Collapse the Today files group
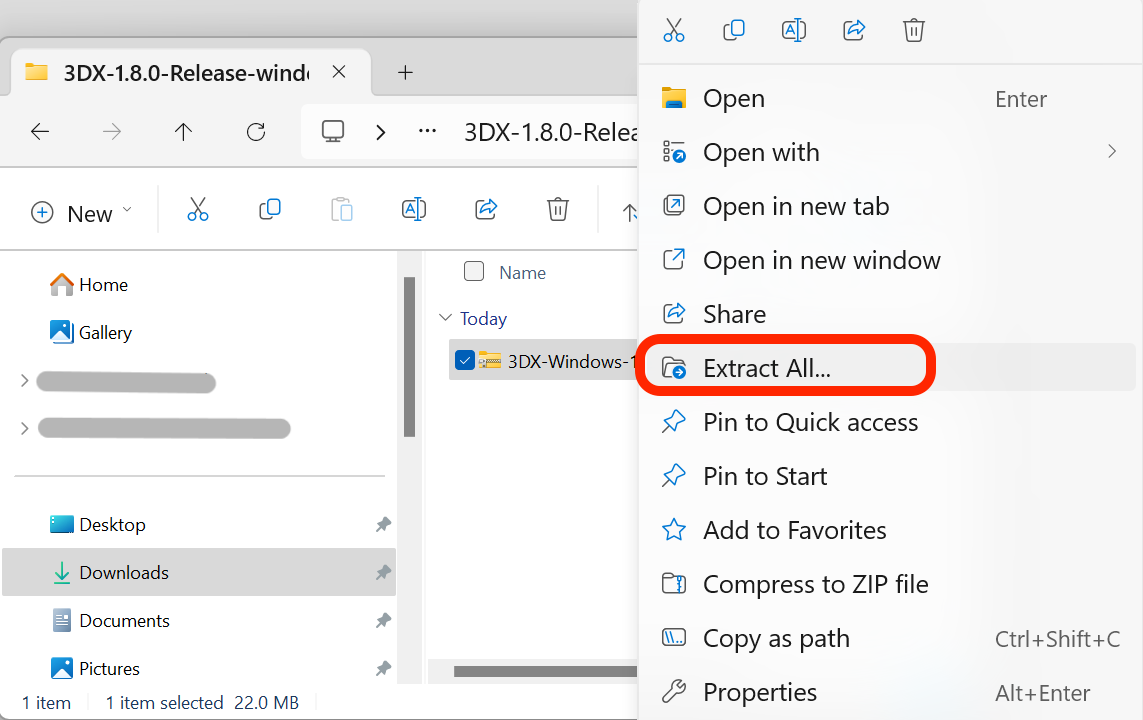 [x=446, y=318]
